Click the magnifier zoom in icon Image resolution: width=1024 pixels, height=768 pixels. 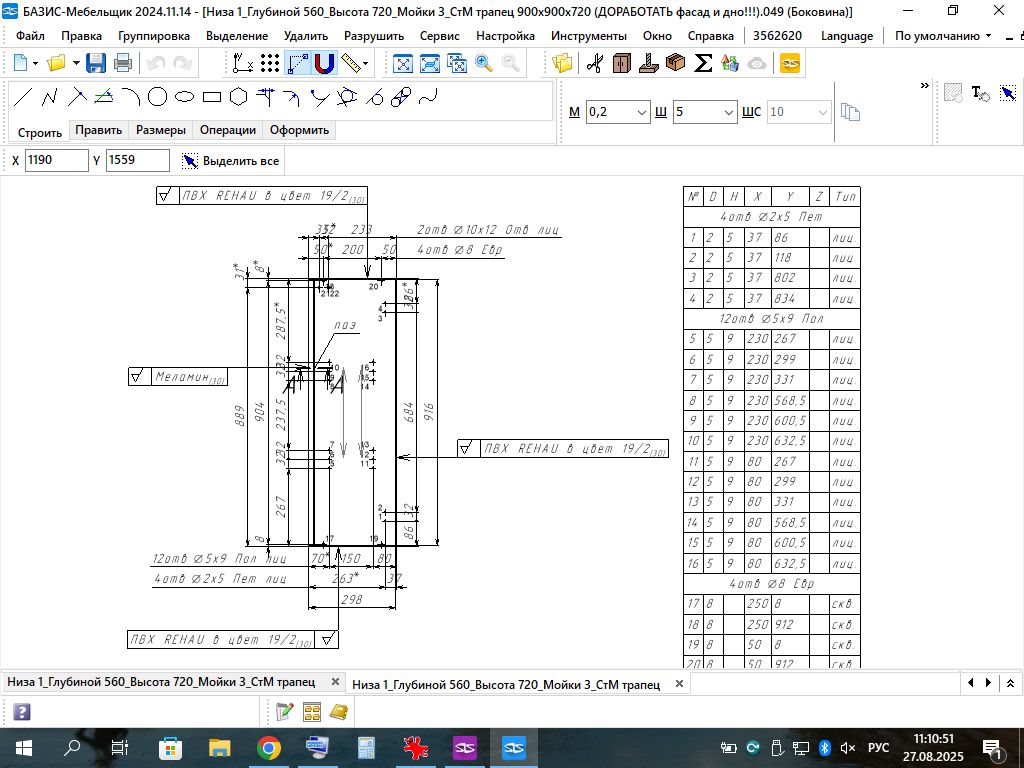[484, 63]
